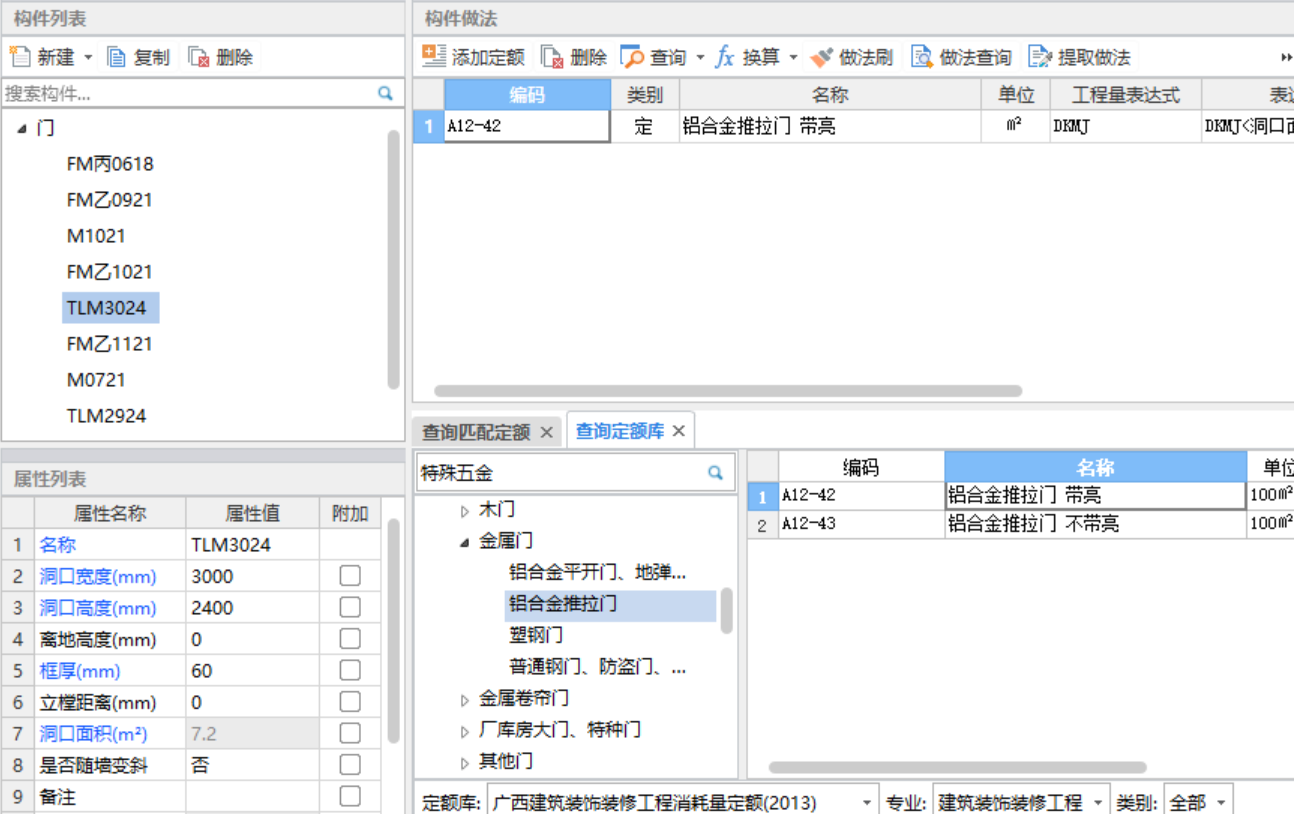Click the 删除 icon in 构件做法 toolbar

point(552,57)
